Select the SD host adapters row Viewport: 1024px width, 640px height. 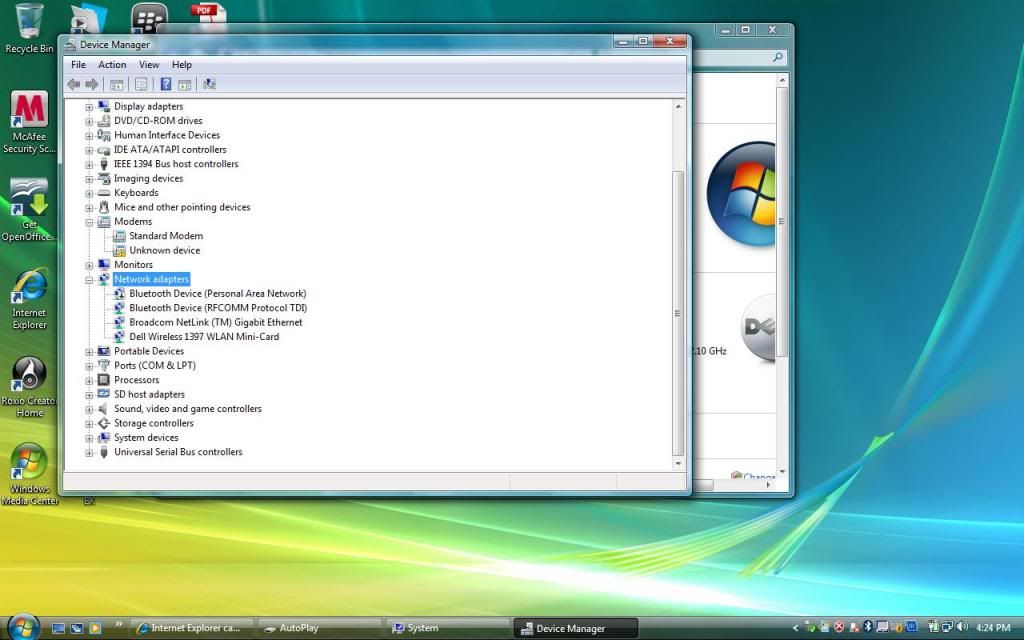[150, 394]
